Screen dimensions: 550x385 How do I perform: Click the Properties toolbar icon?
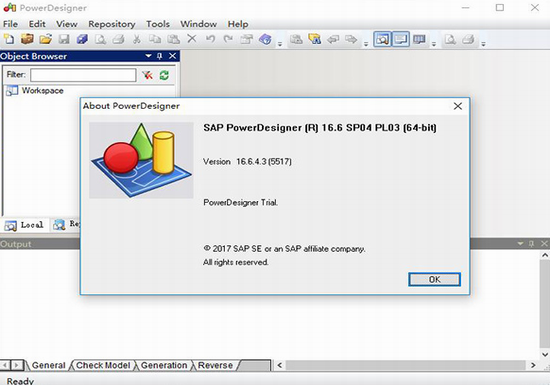[247, 39]
